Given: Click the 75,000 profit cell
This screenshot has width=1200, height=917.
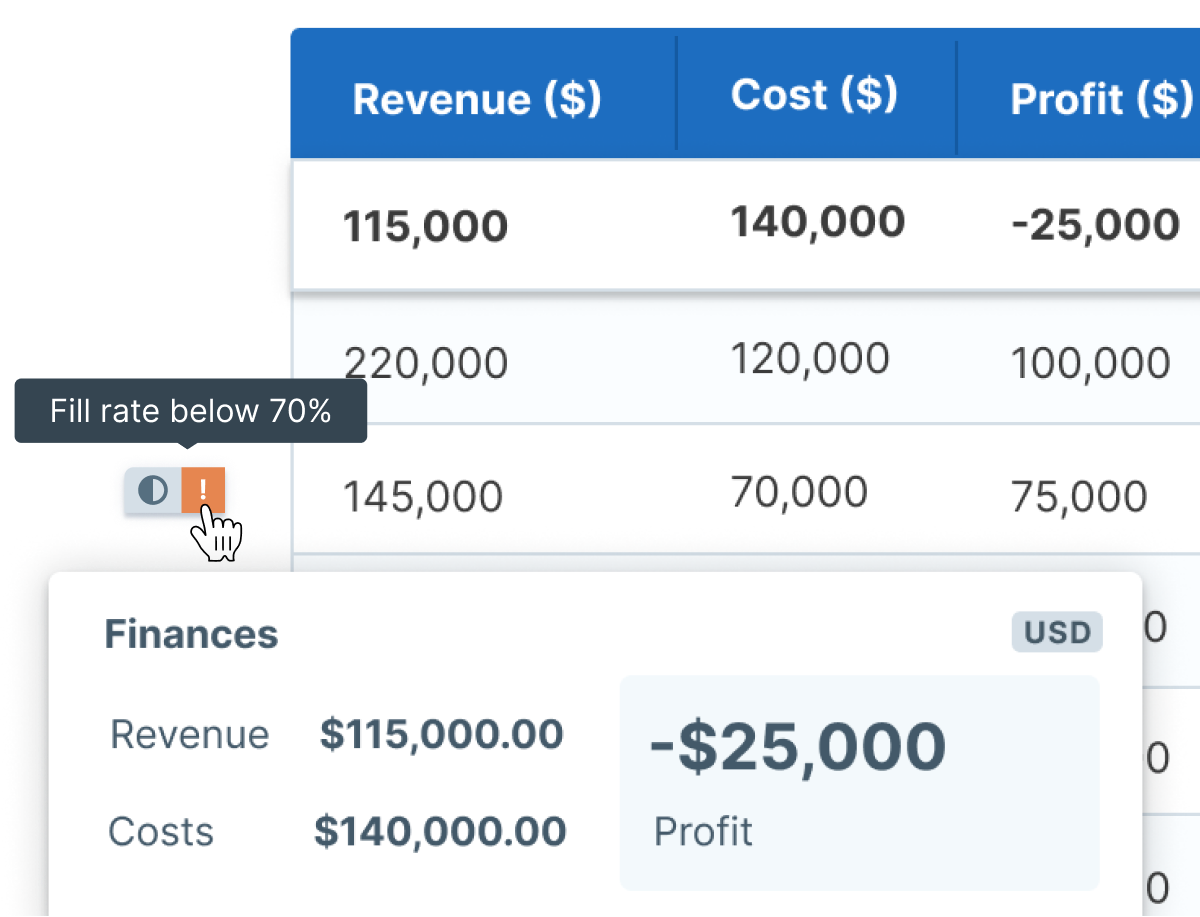Looking at the screenshot, I should click(x=1078, y=496).
